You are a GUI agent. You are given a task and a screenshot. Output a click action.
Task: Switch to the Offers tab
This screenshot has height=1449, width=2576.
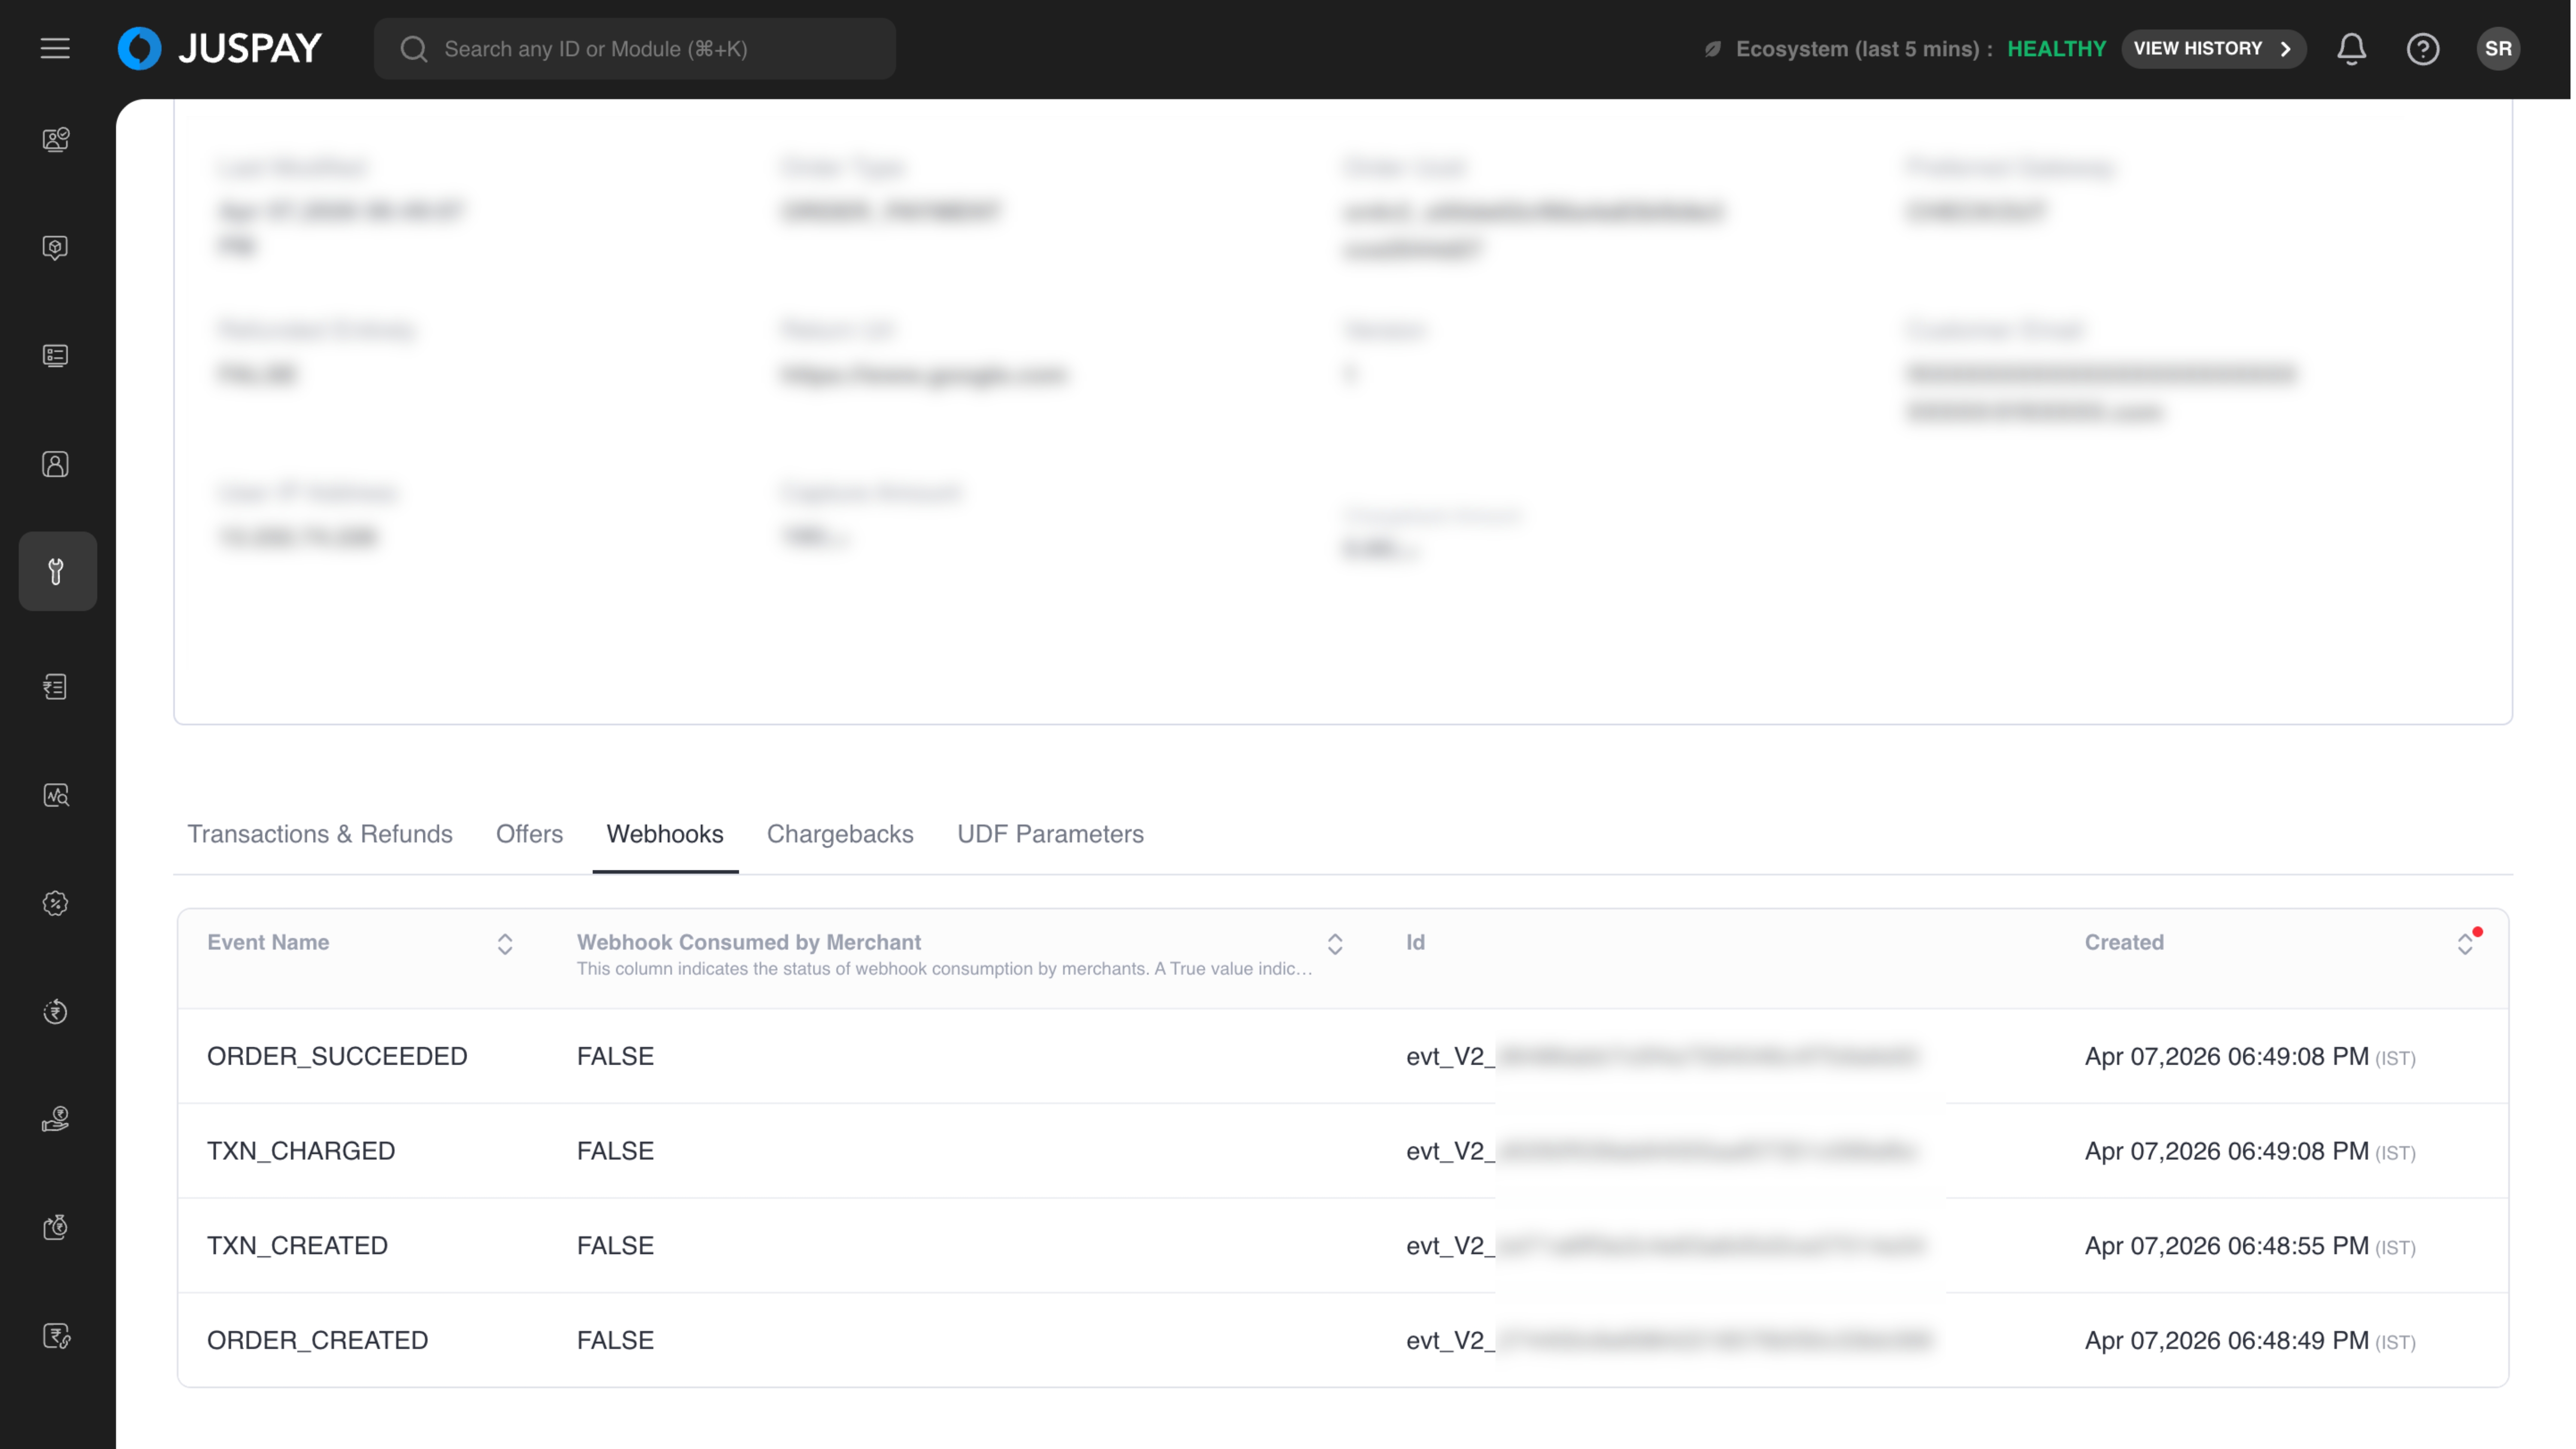[x=529, y=834]
